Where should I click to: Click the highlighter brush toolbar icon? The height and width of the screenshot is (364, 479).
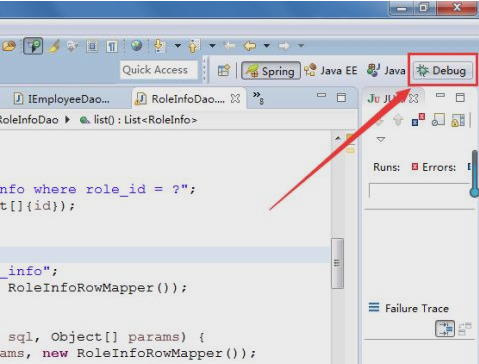pos(55,46)
